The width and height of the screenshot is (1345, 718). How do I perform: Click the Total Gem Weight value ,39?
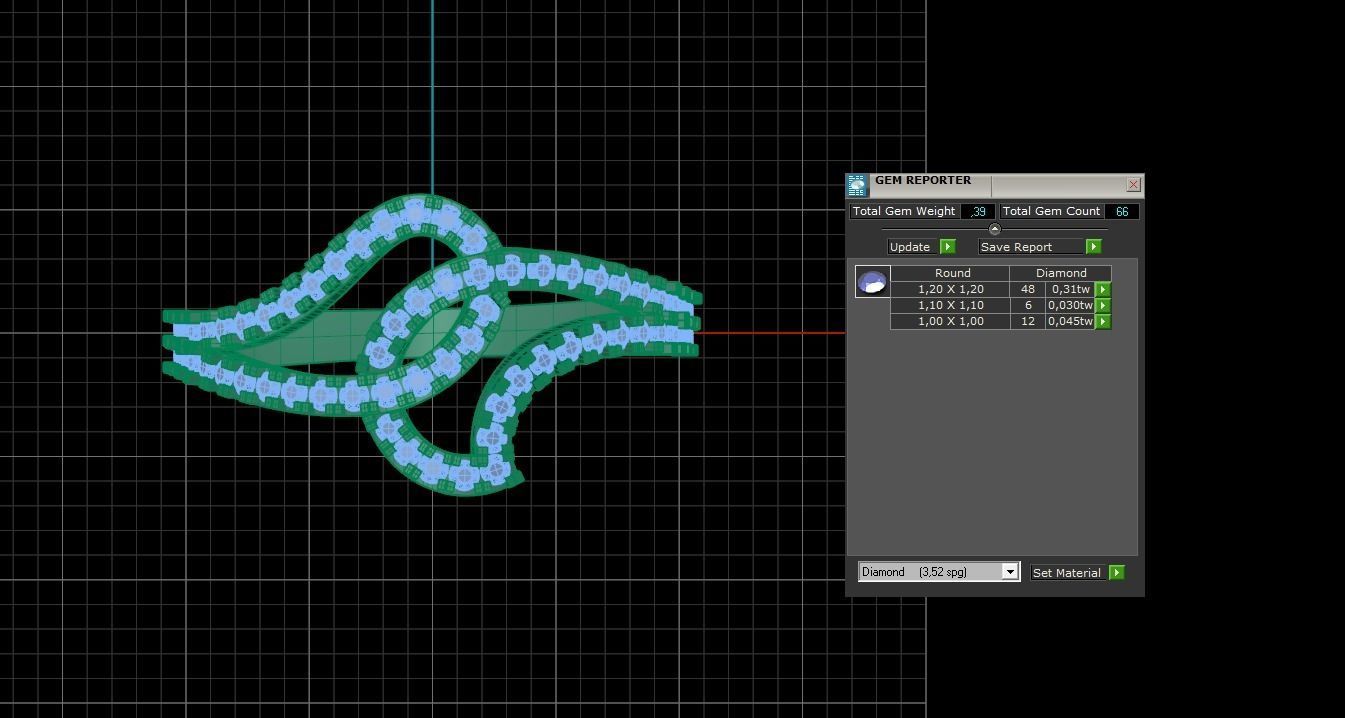click(978, 211)
